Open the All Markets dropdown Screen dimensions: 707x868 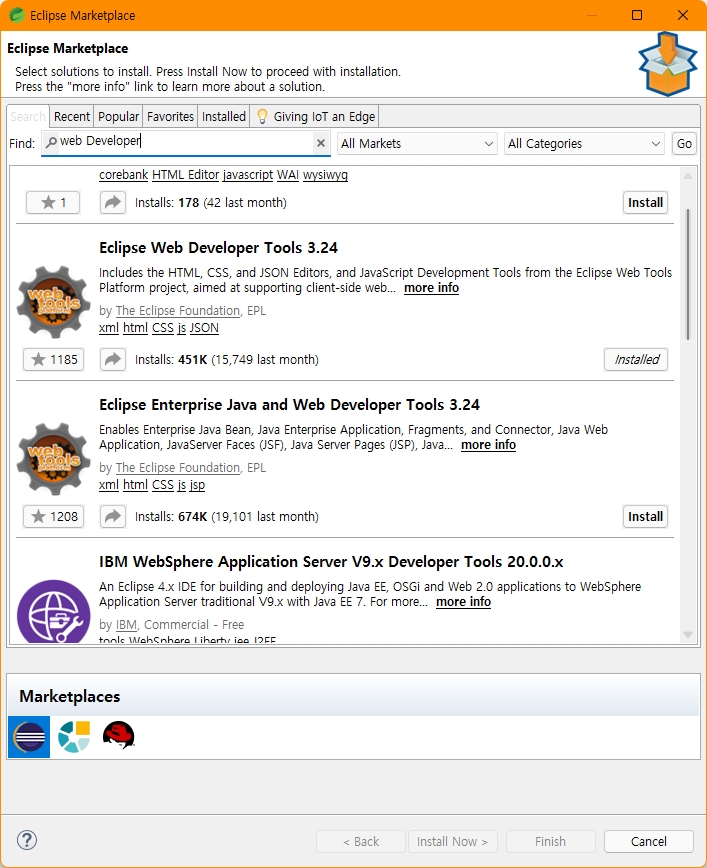417,143
